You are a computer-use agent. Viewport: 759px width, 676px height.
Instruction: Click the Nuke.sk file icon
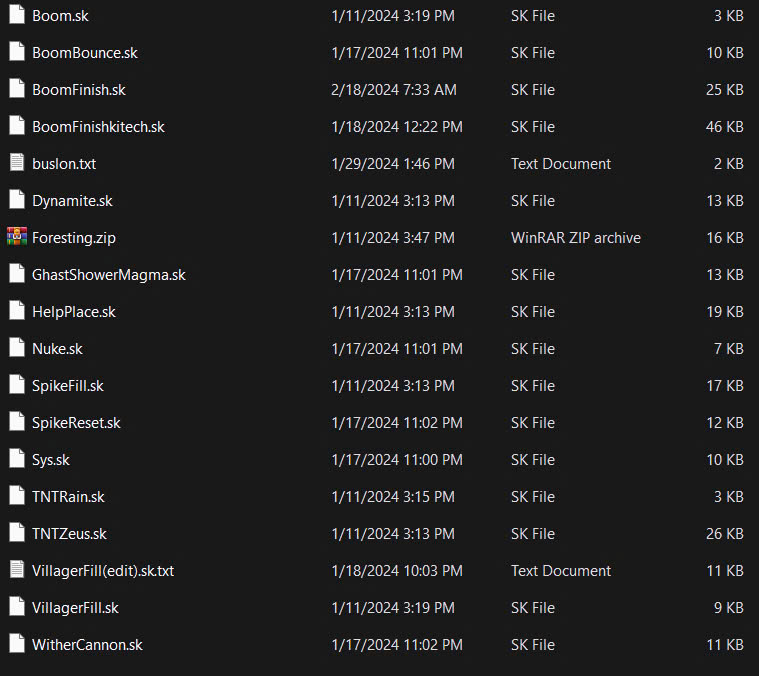(16, 348)
